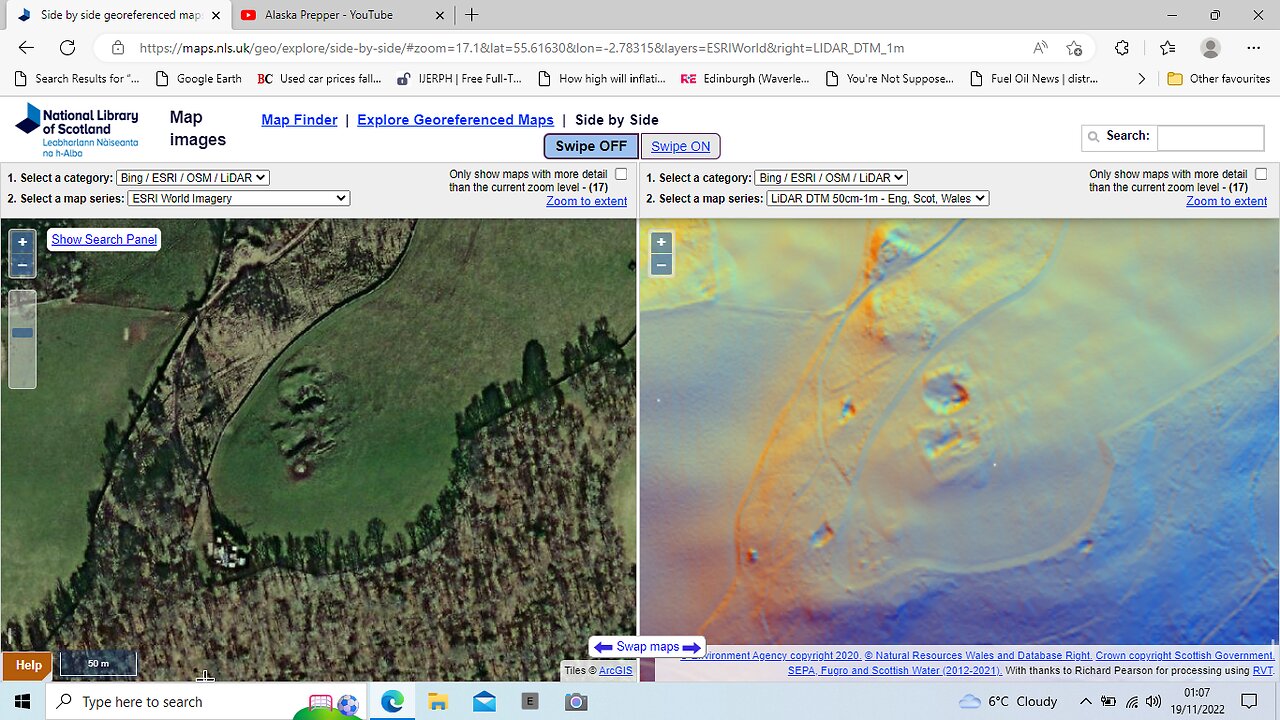Open the RVT link
This screenshot has height=720, width=1280.
click(1263, 671)
